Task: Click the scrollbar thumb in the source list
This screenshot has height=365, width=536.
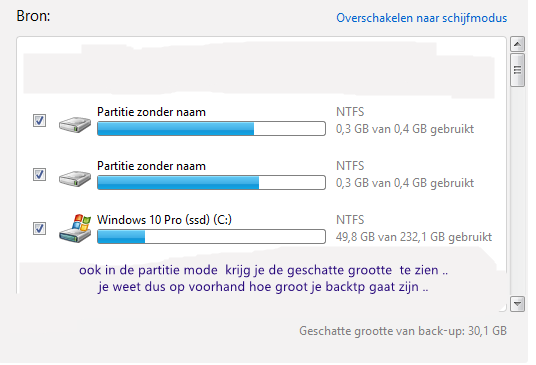Action: tap(517, 70)
